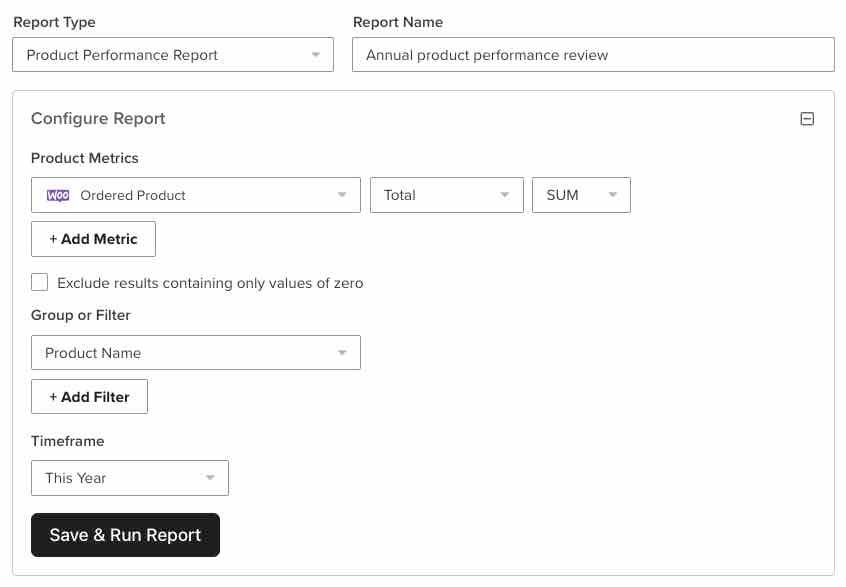Screen dimensions: 846x587
Task: Edit the Report Name field
Action: (x=593, y=54)
